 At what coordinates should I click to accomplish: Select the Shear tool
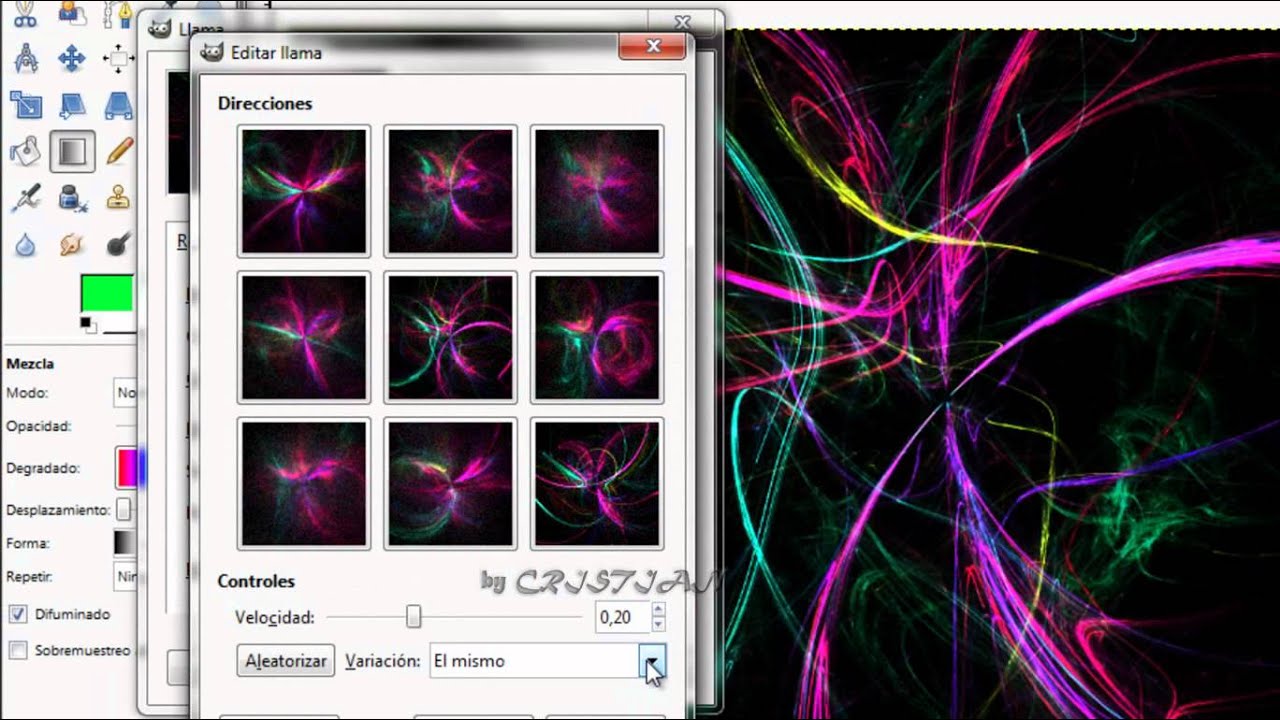coord(72,104)
